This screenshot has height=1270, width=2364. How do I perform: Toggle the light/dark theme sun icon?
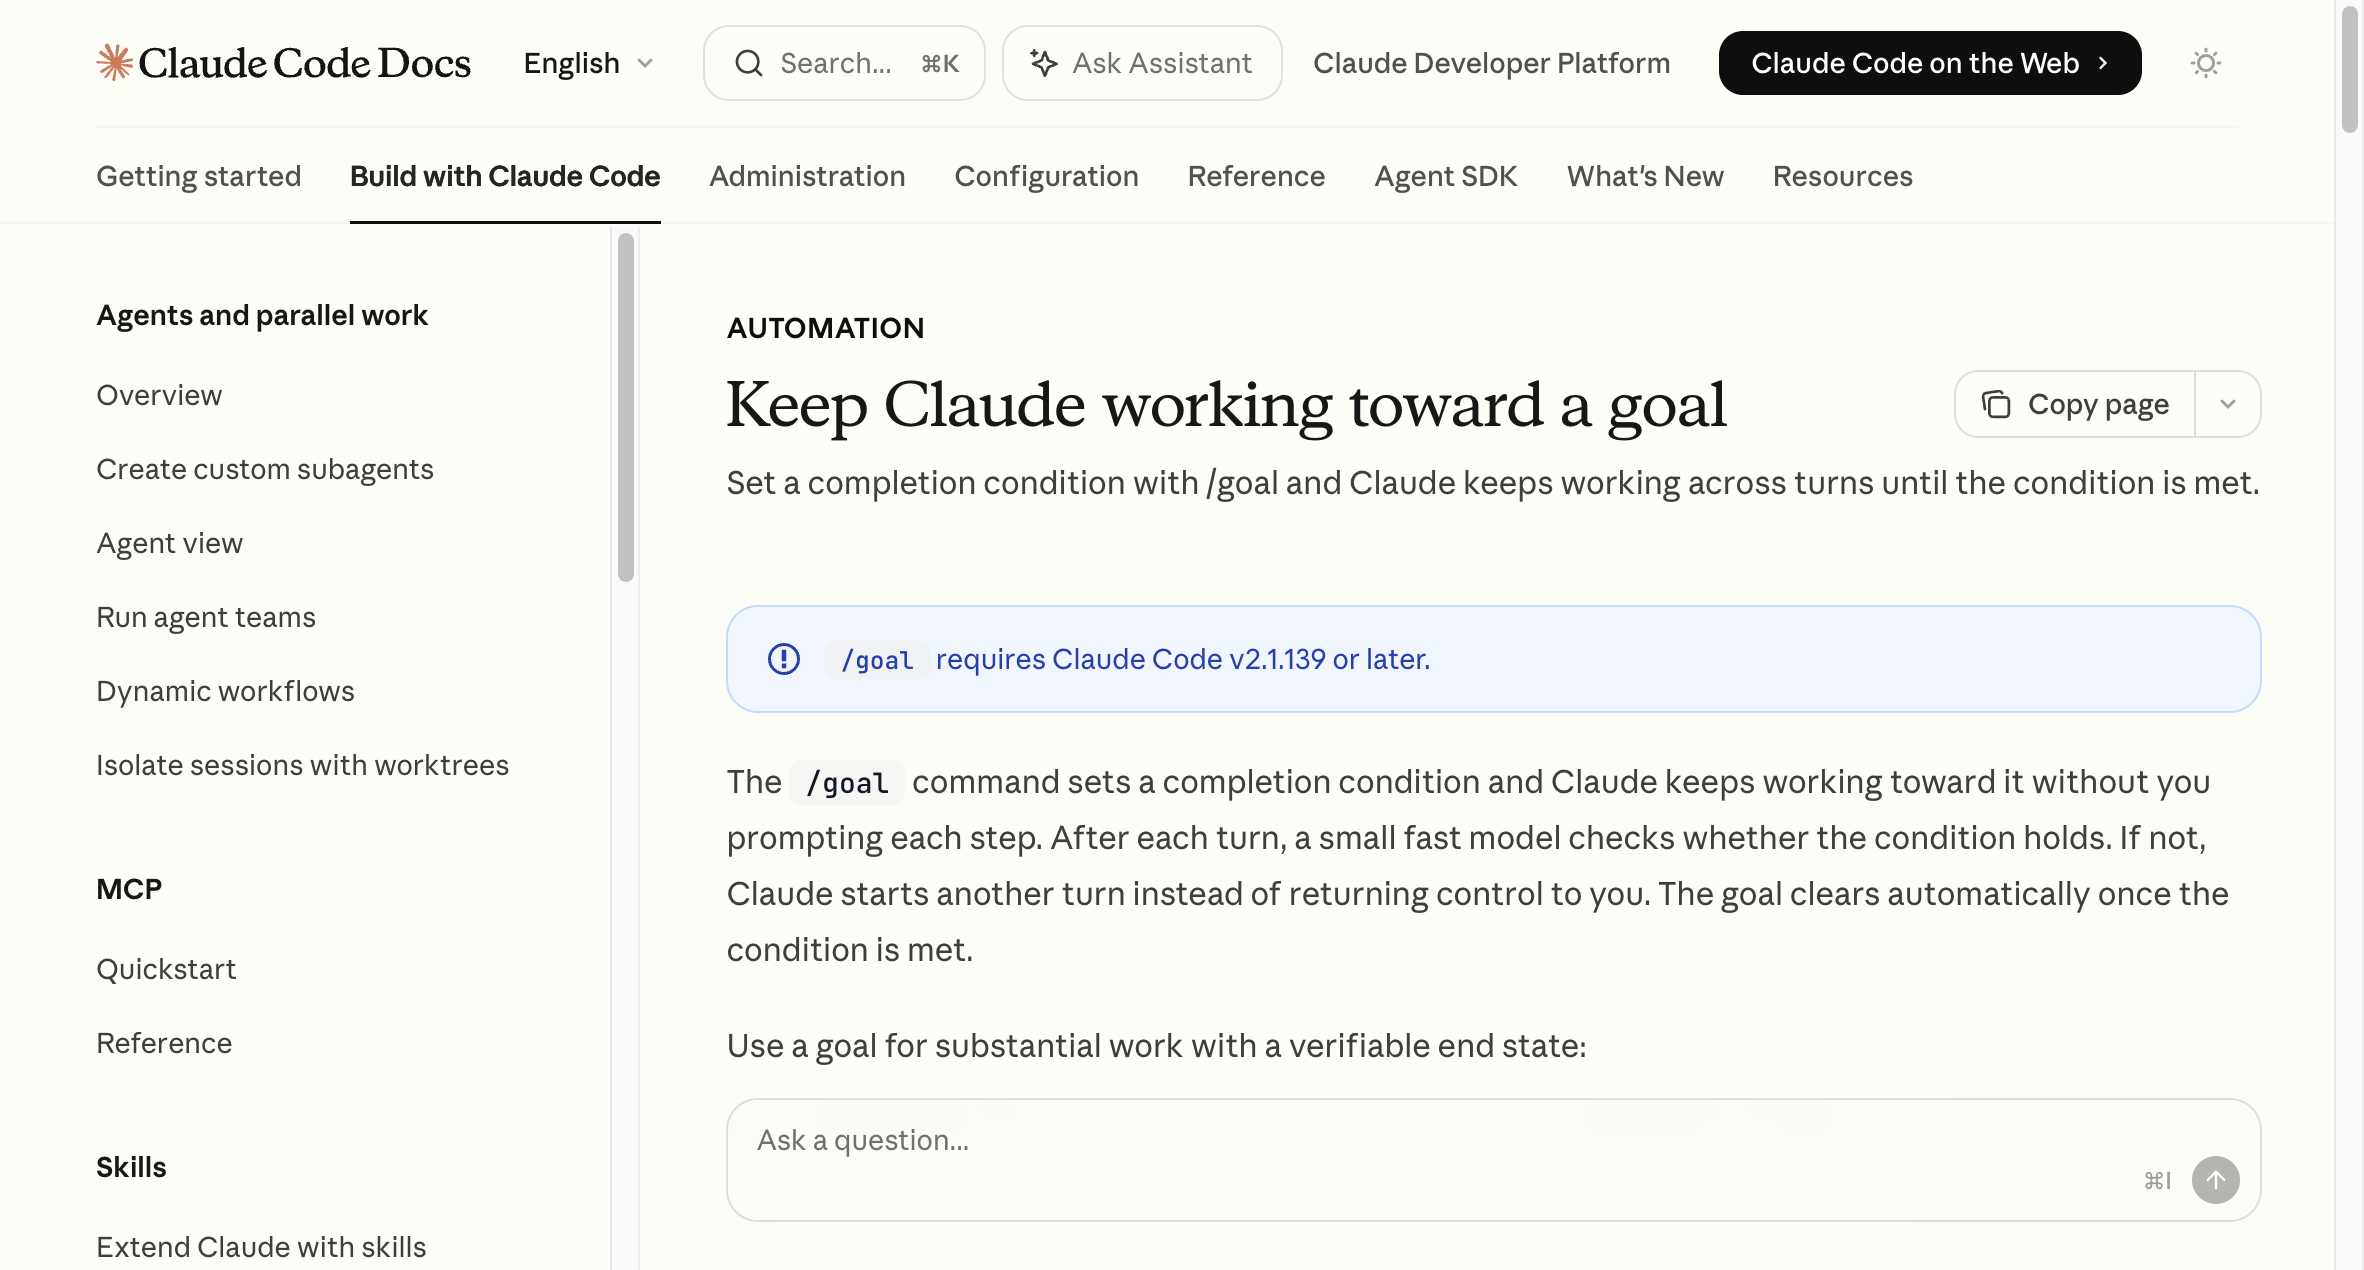(x=2206, y=63)
